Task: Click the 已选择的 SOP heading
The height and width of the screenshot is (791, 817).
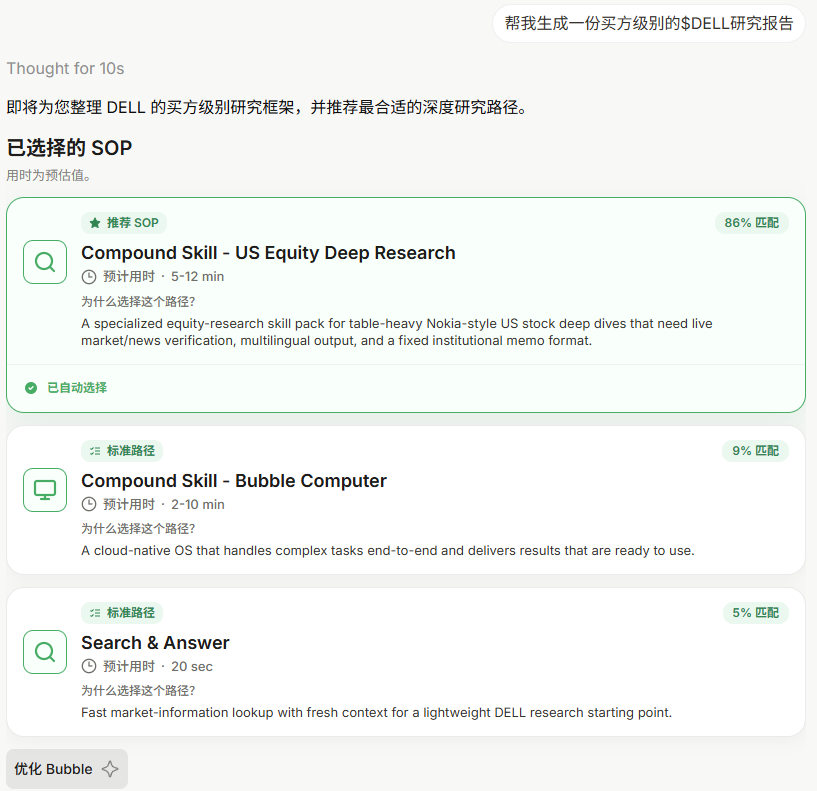Action: pyautogui.click(x=69, y=148)
